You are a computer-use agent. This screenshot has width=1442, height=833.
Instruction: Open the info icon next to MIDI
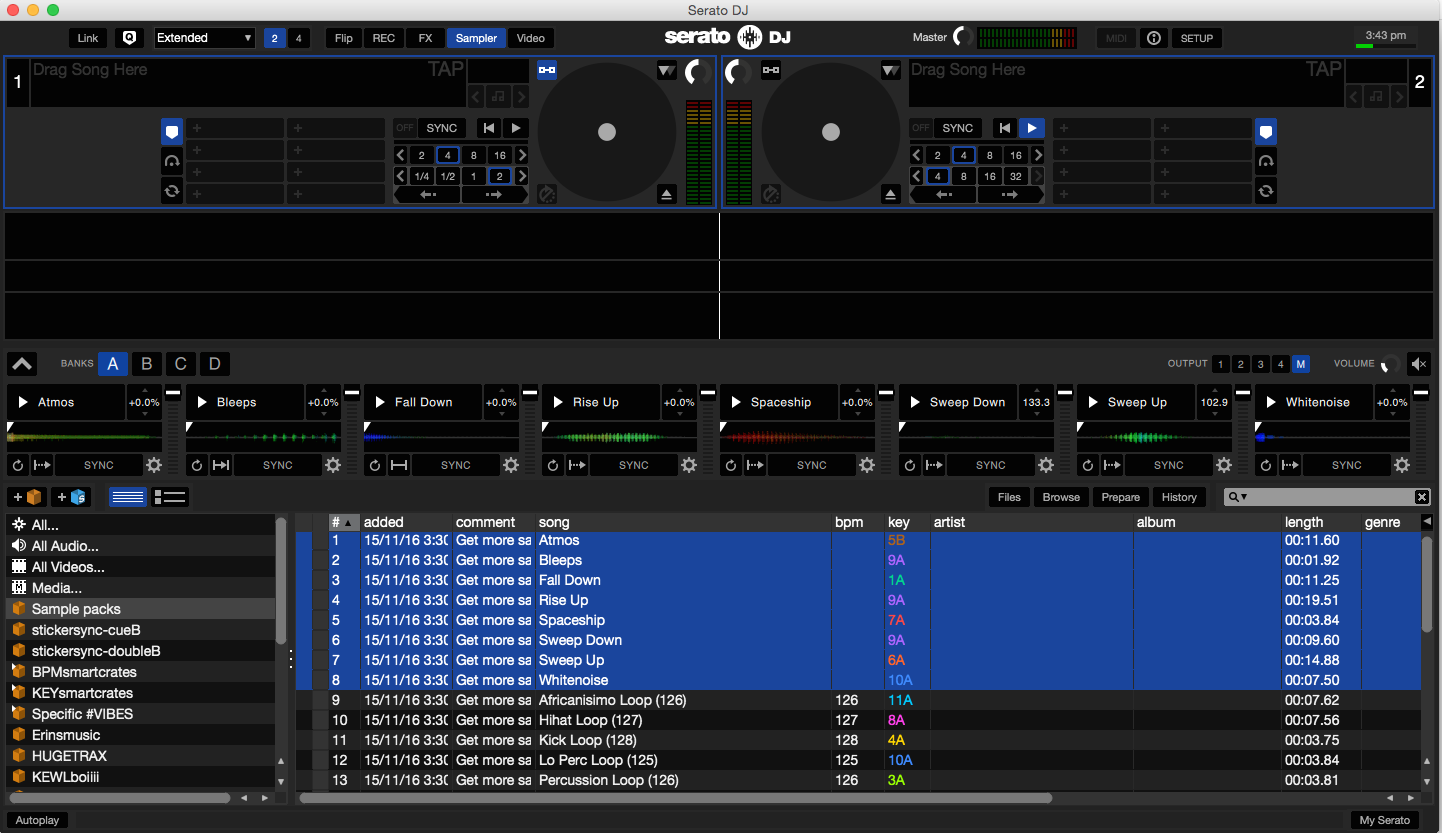(x=1154, y=38)
